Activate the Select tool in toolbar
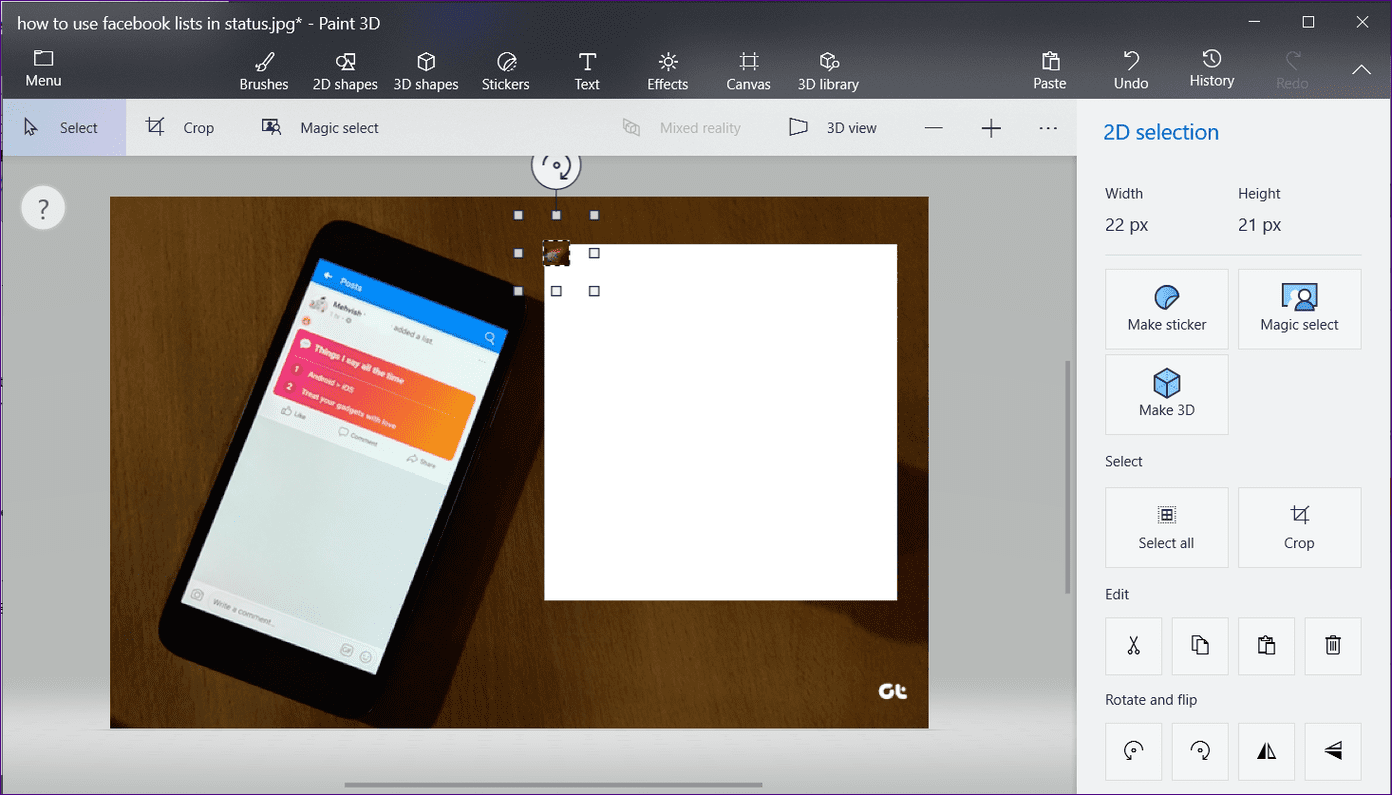 point(63,128)
